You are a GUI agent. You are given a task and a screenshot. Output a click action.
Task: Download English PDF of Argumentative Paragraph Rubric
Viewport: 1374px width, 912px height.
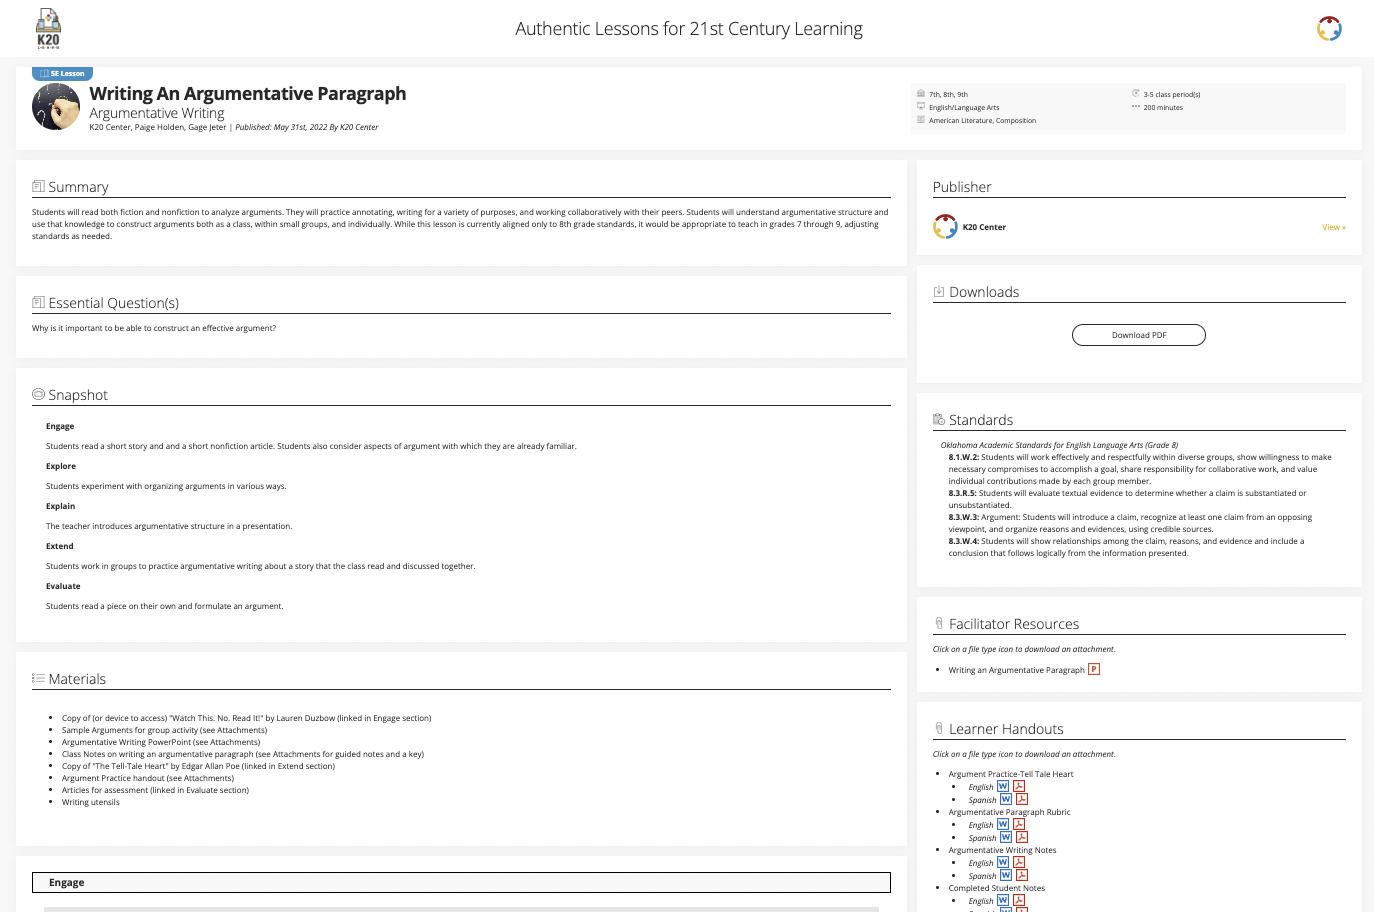point(1019,825)
